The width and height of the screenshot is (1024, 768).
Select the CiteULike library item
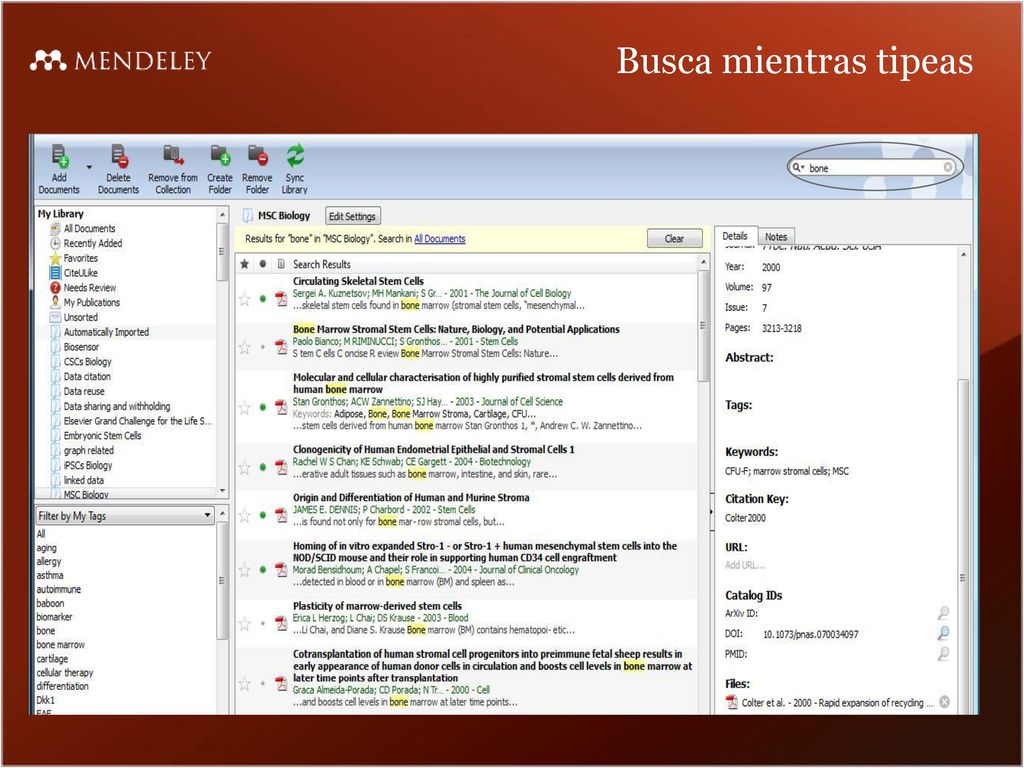tap(80, 273)
